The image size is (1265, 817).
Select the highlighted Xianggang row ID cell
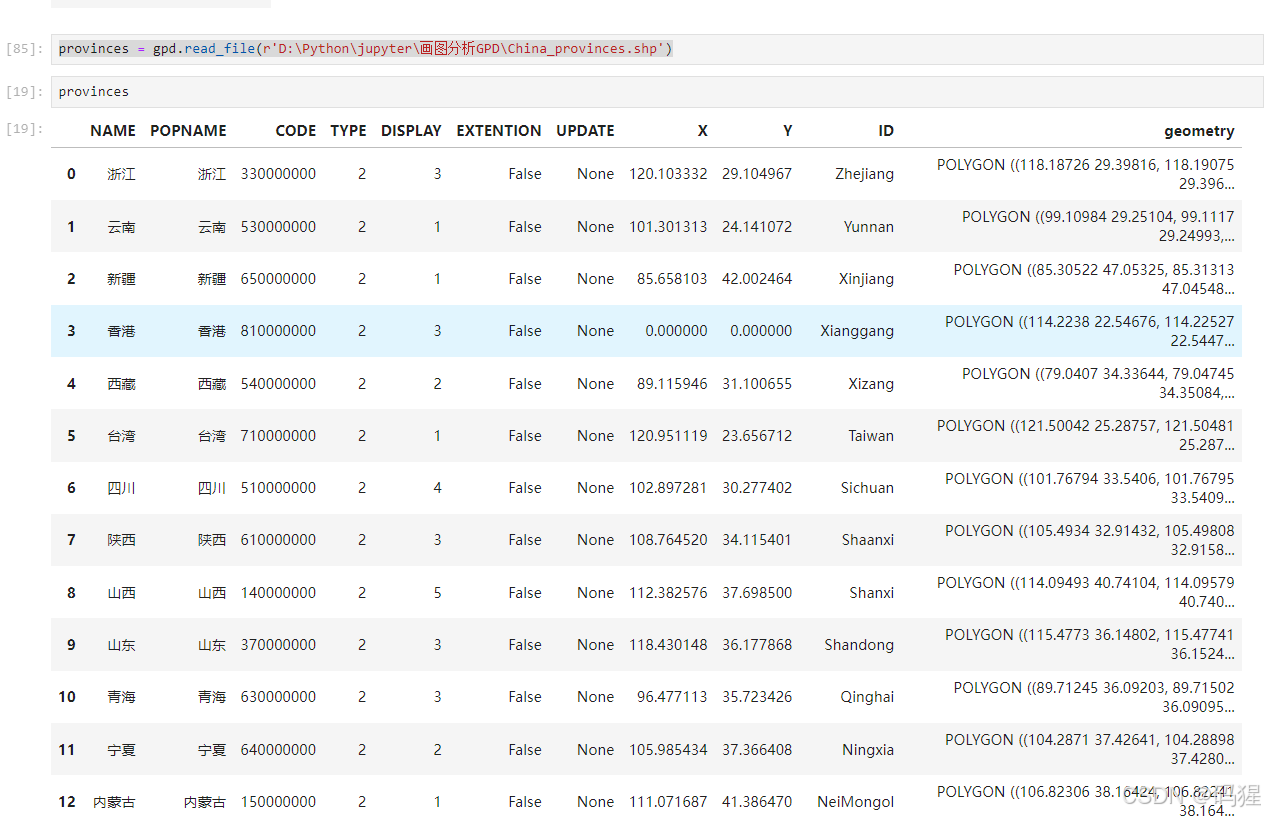click(x=856, y=331)
